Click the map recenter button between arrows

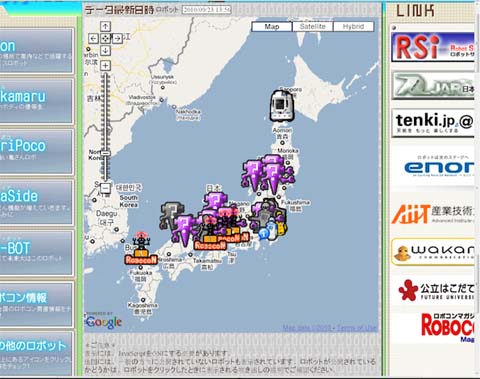[x=105, y=38]
